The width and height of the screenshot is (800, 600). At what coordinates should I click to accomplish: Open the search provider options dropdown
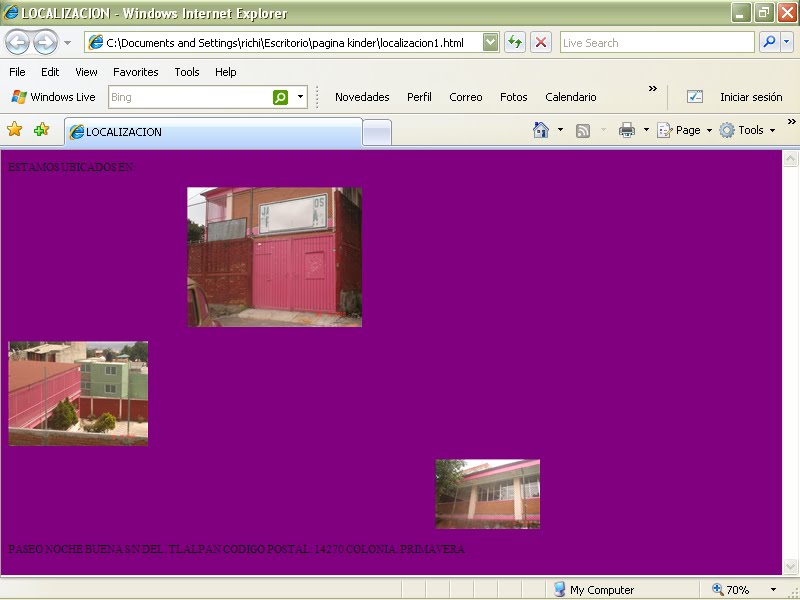787,43
